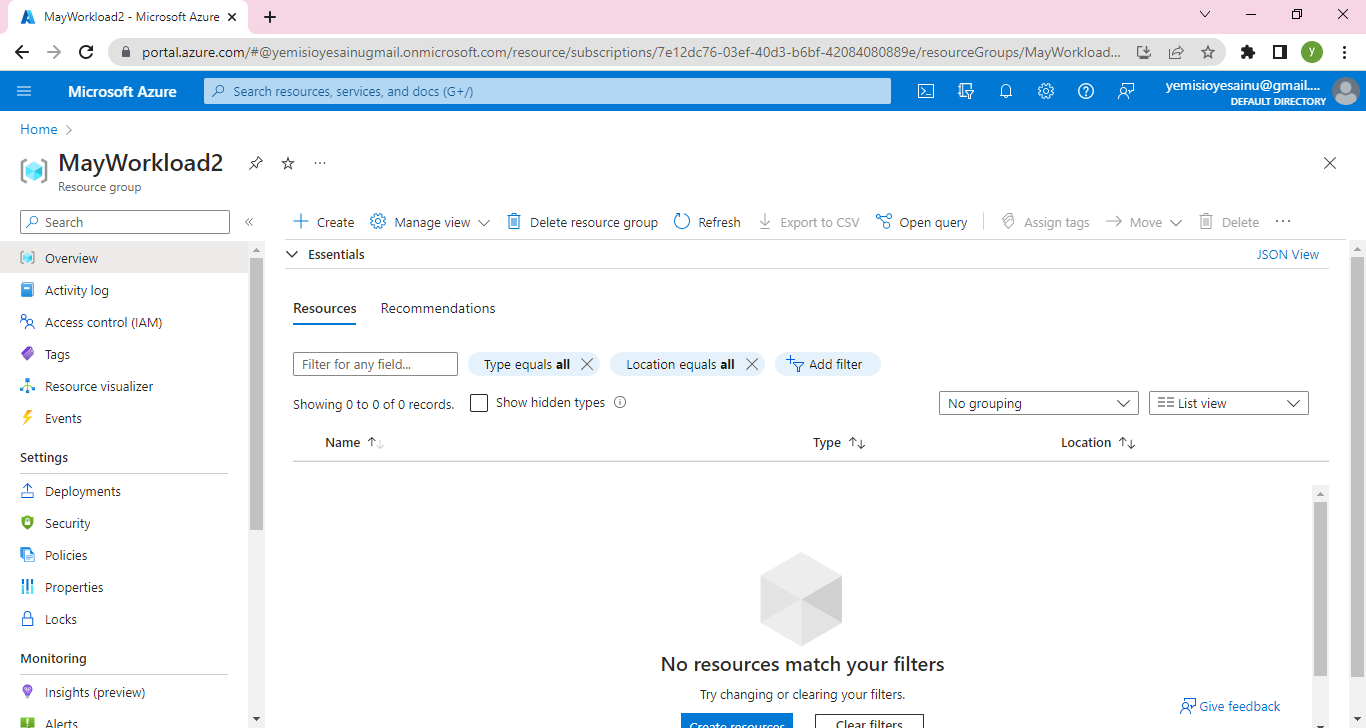
Task: Sort resources by Name column
Action: click(x=354, y=442)
